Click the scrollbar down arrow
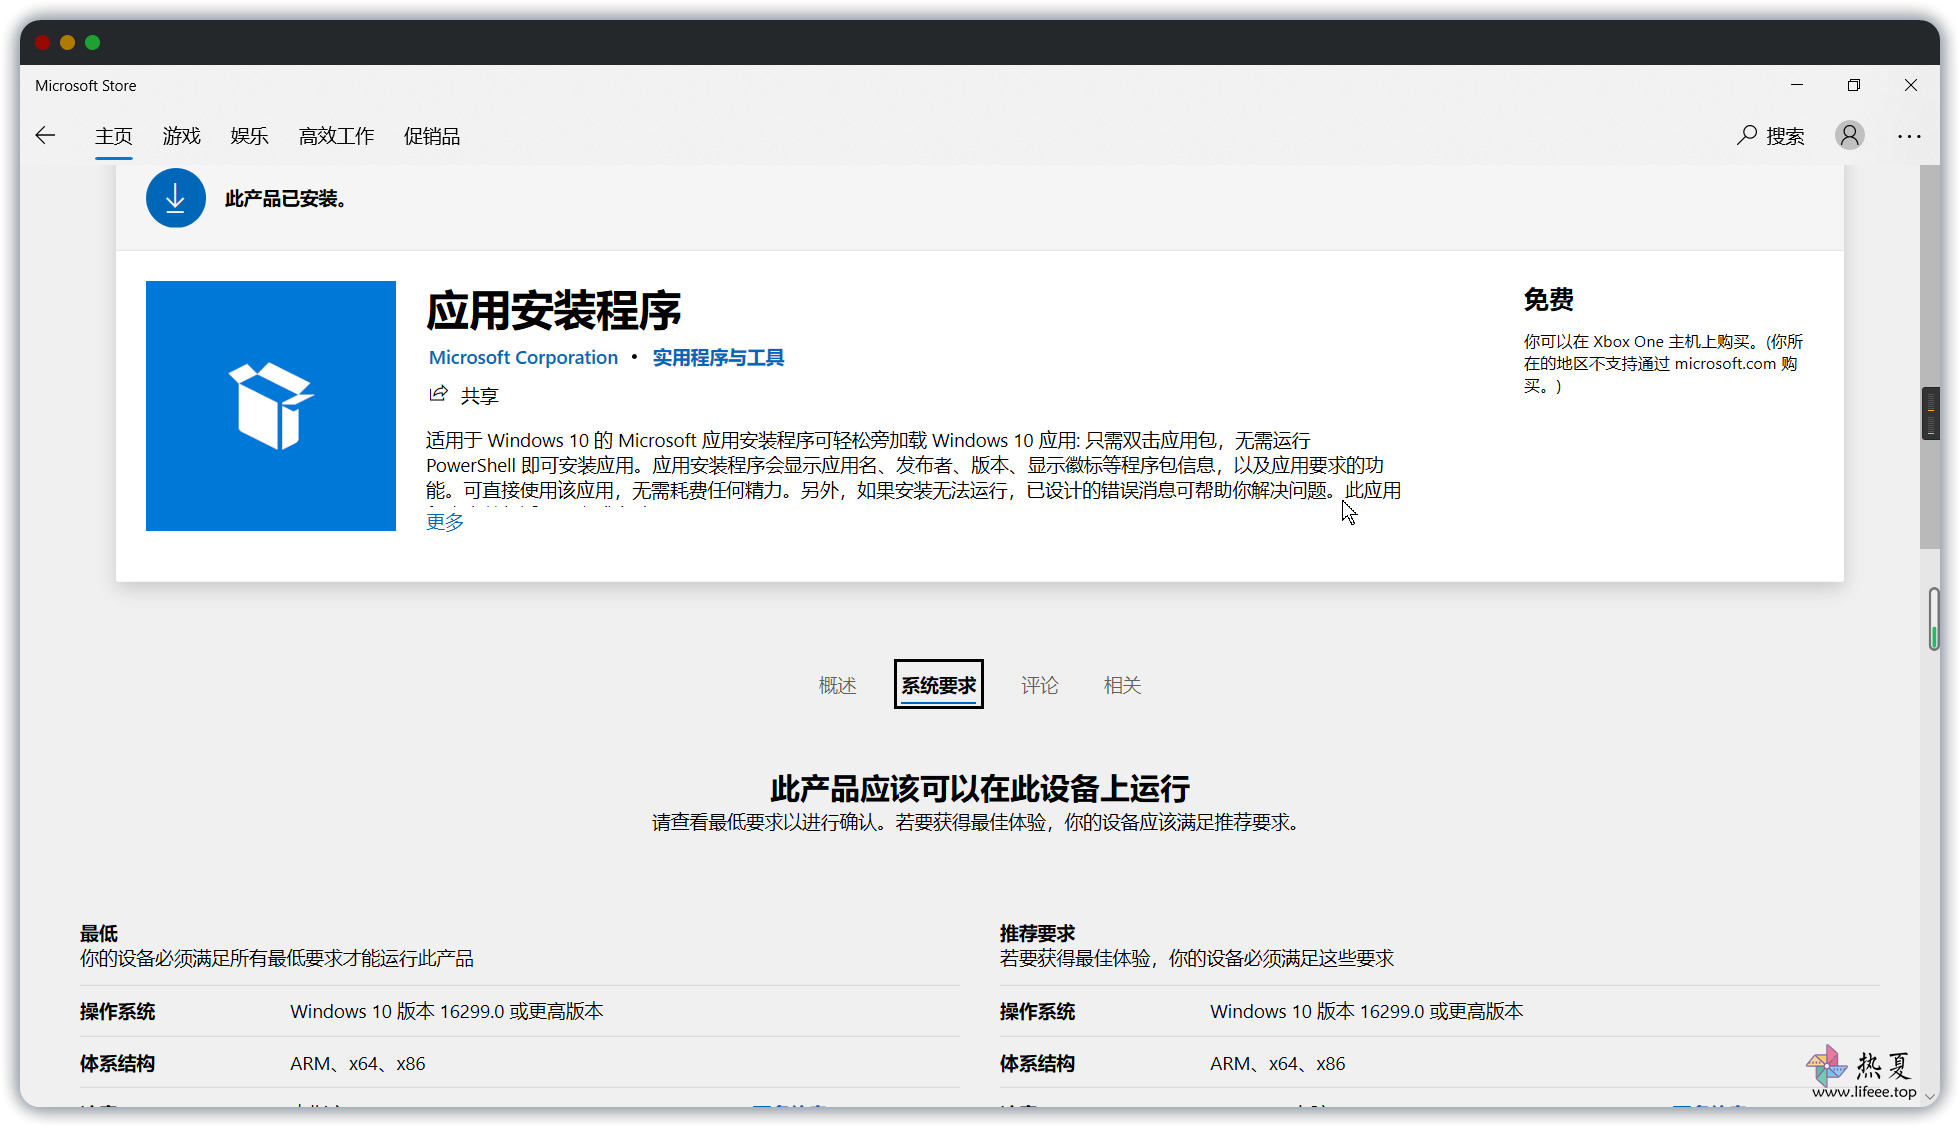Viewport: 1960px width, 1127px height. pos(1930,1095)
